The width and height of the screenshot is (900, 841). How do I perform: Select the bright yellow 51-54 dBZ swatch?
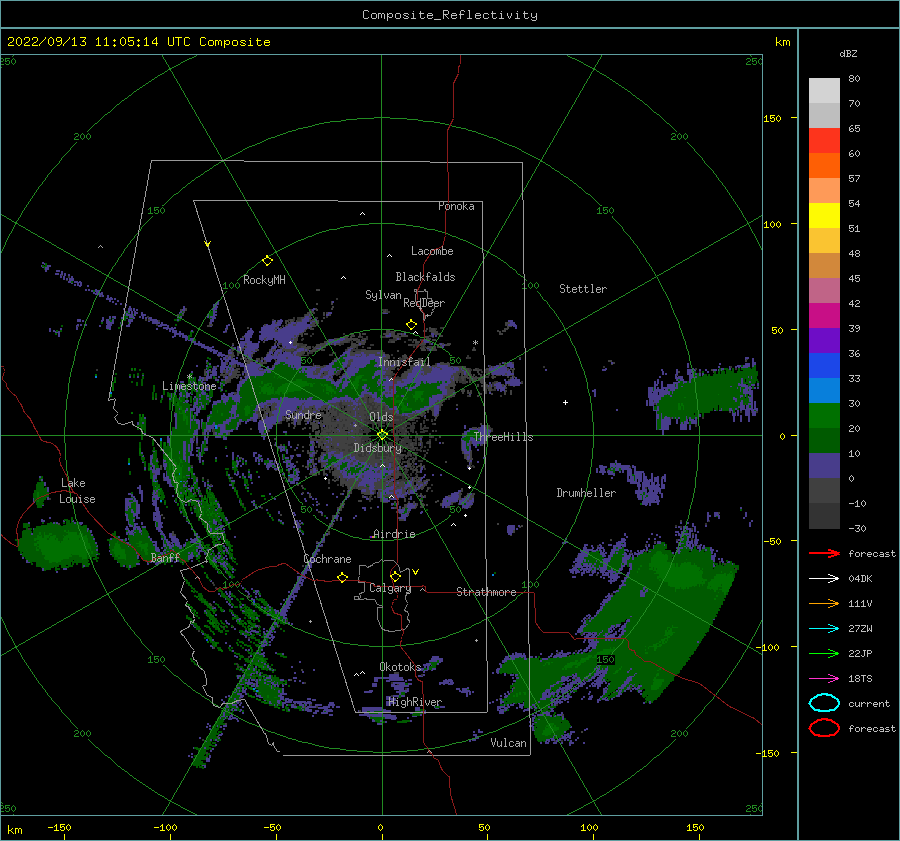click(824, 215)
